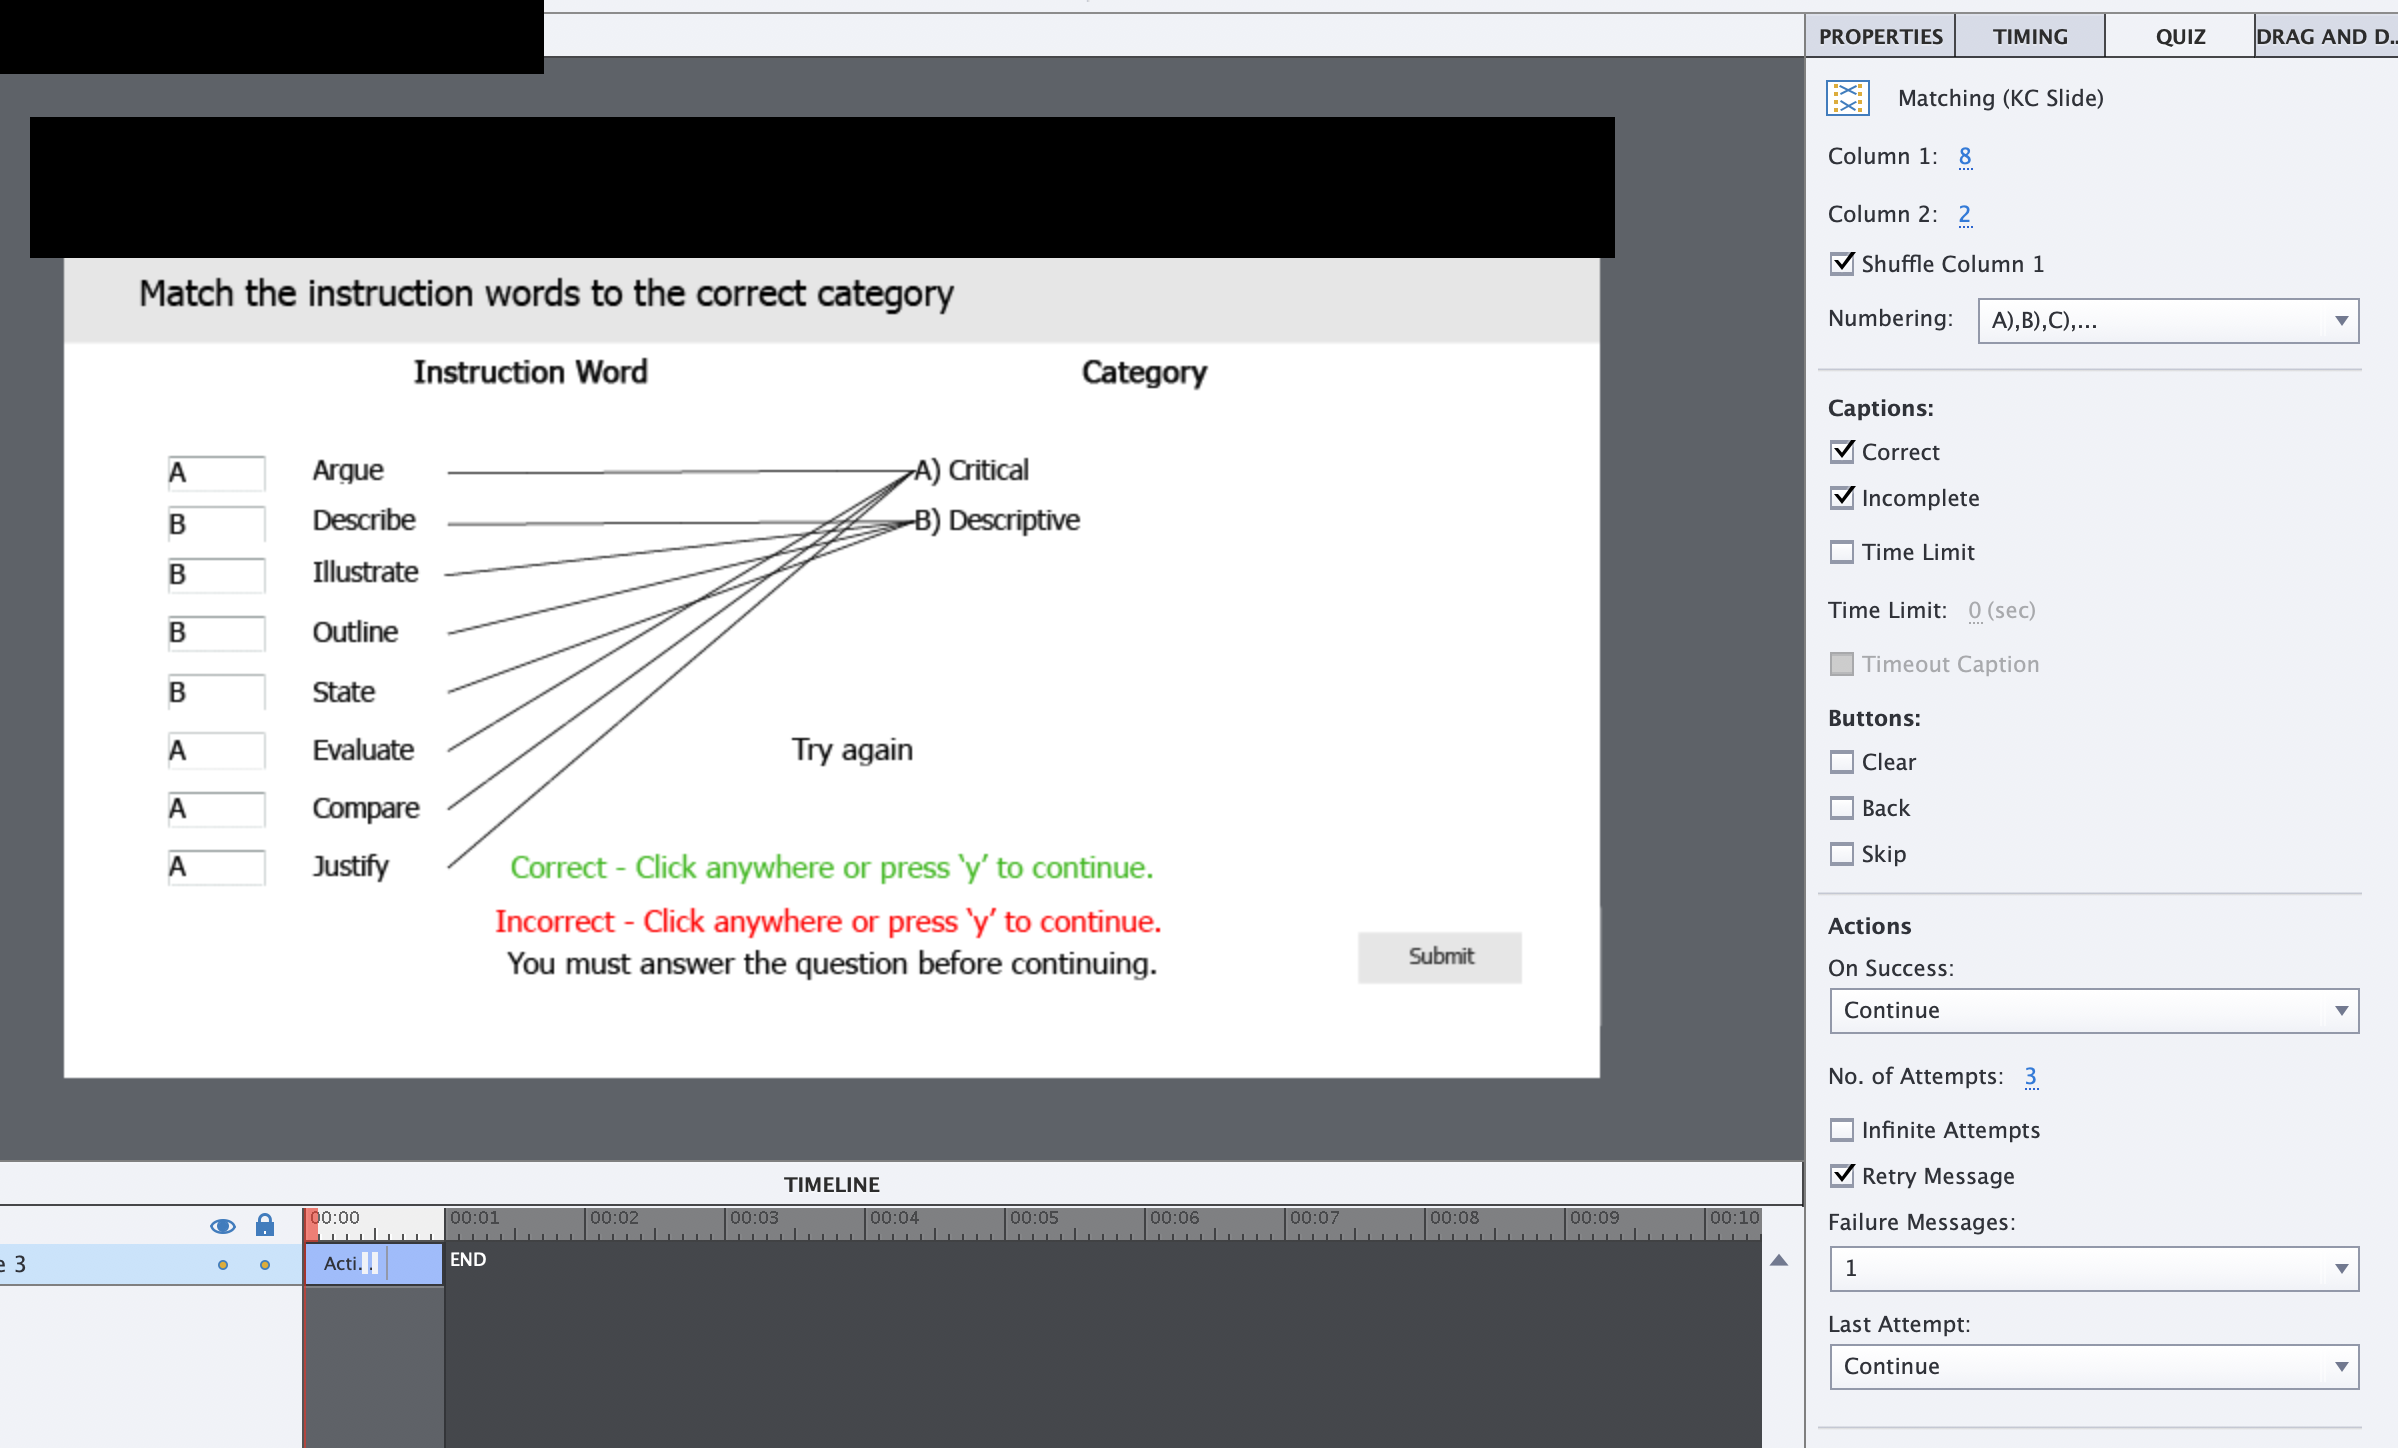
Task: Toggle visibility dot on the Slide 3 layer
Action: [222, 1263]
